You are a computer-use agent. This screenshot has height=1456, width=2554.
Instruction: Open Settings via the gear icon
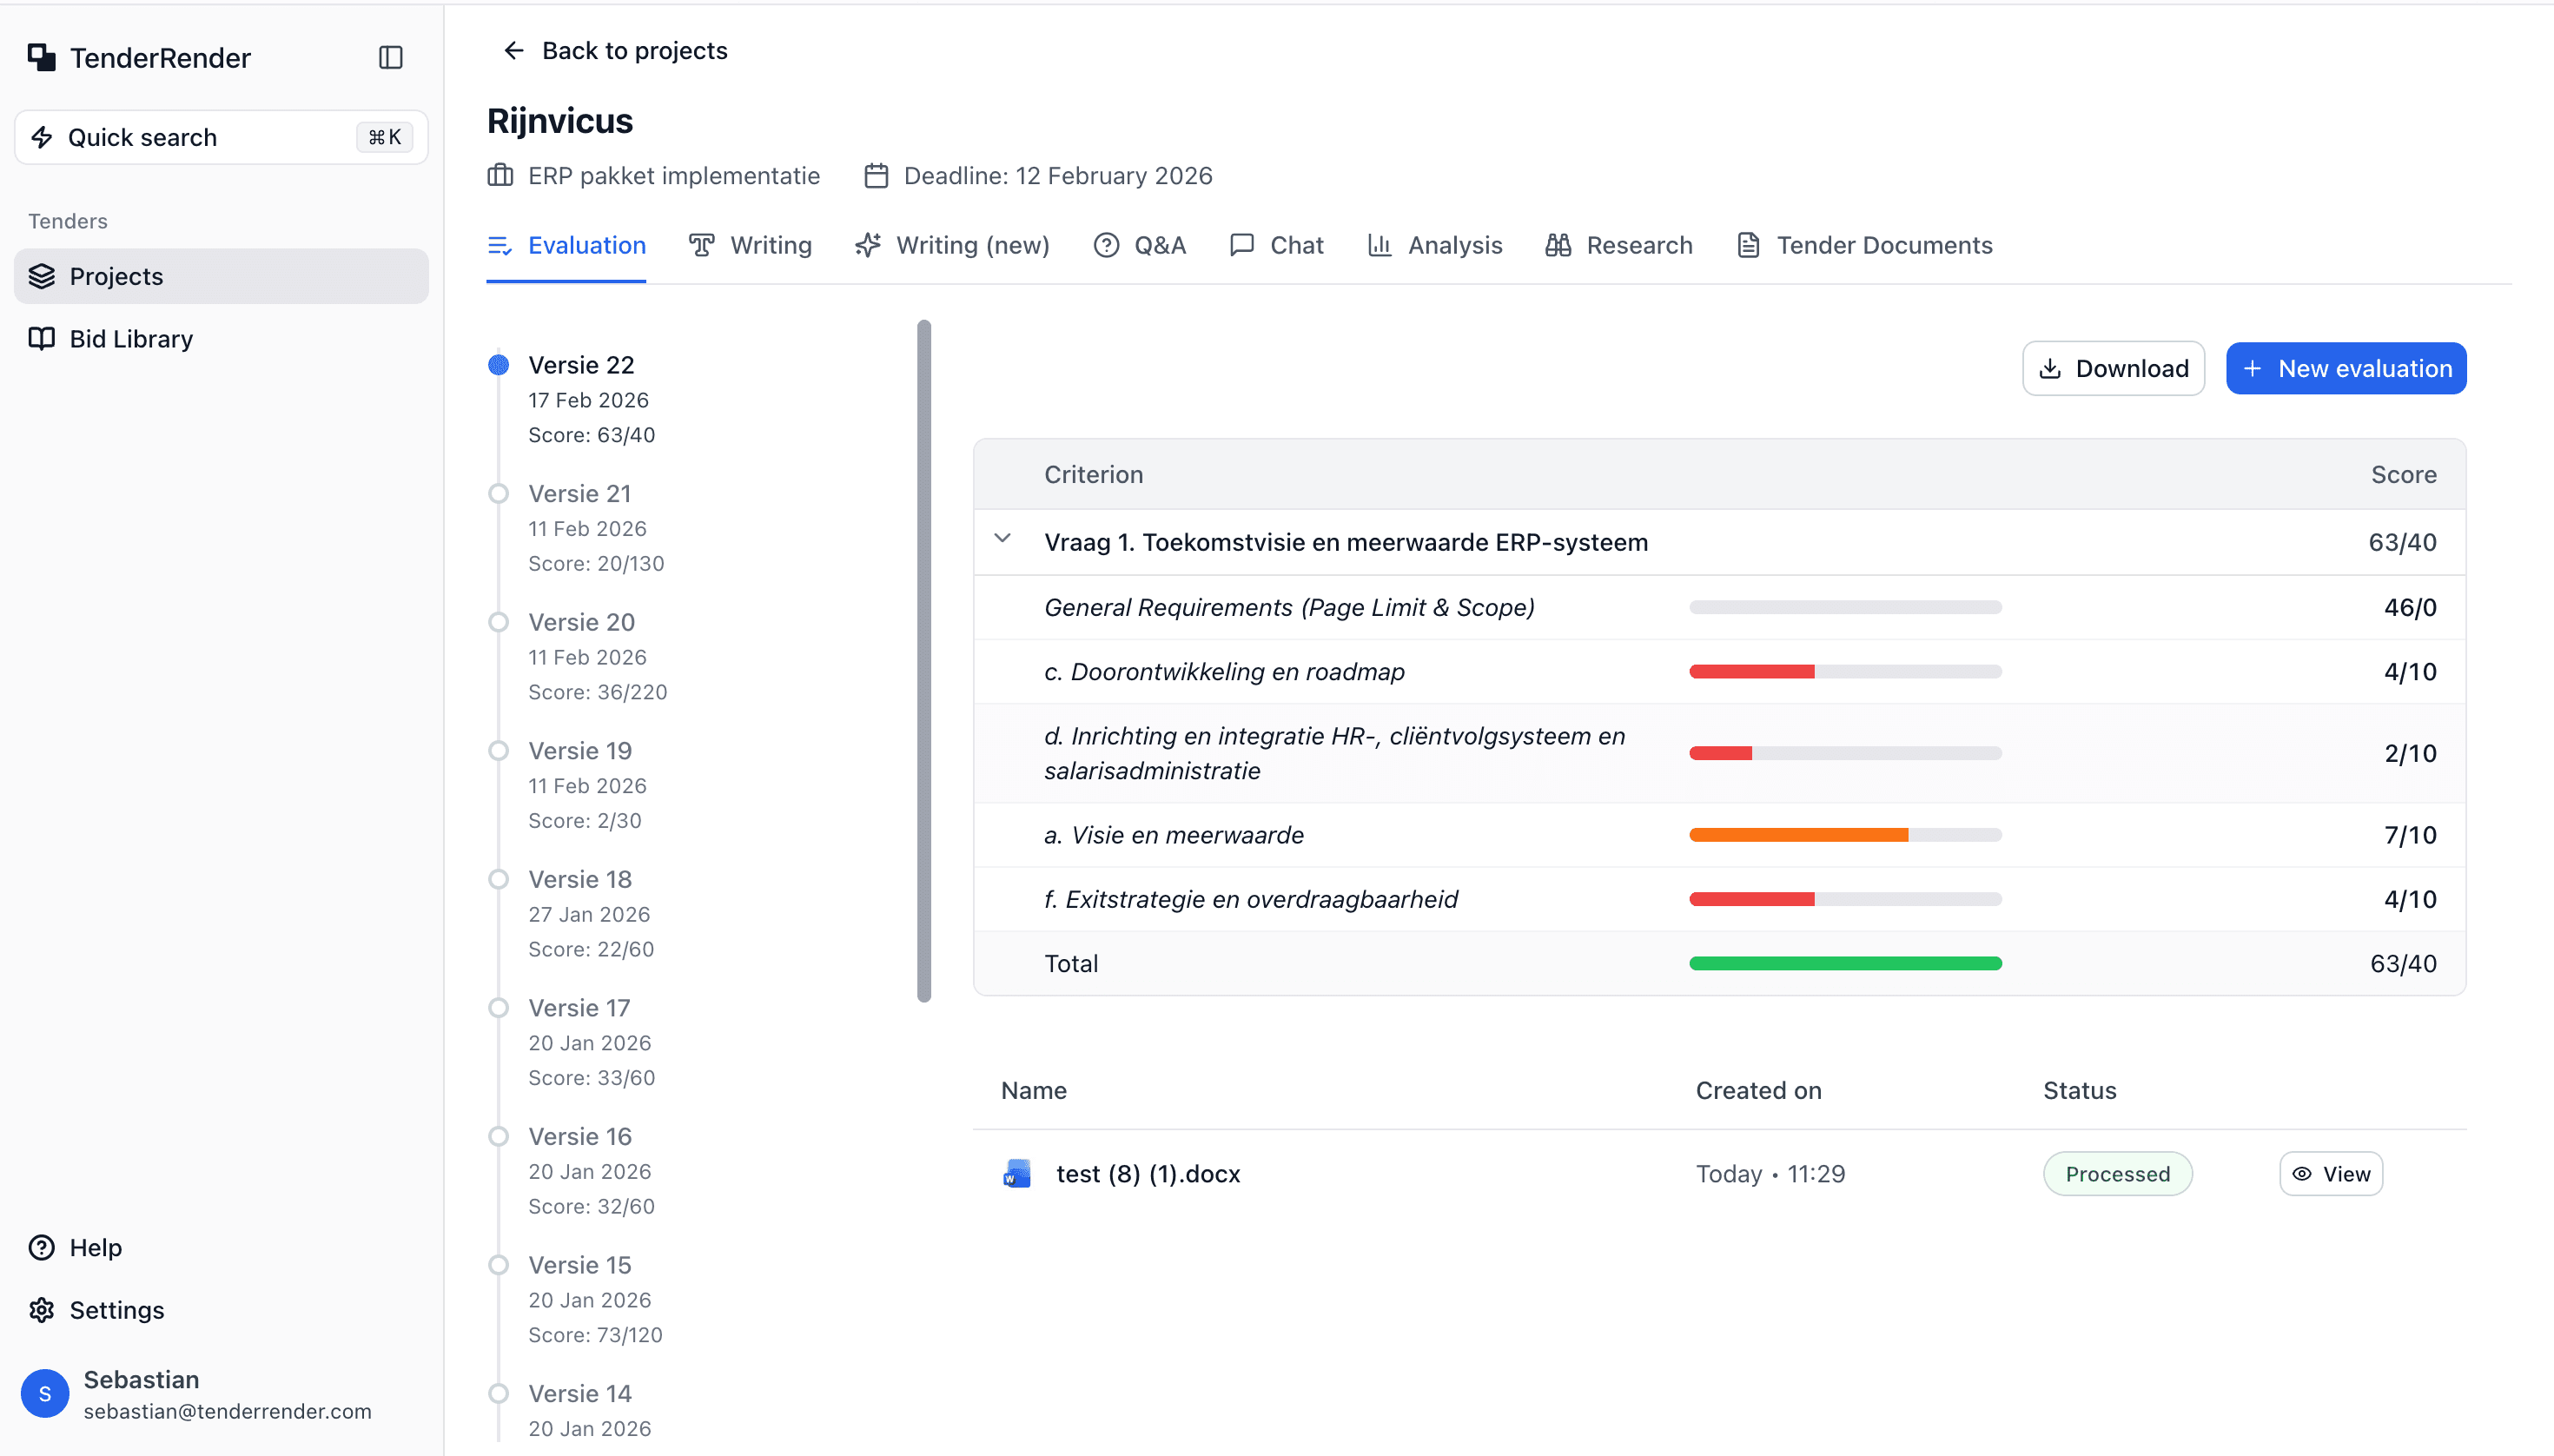tap(41, 1310)
